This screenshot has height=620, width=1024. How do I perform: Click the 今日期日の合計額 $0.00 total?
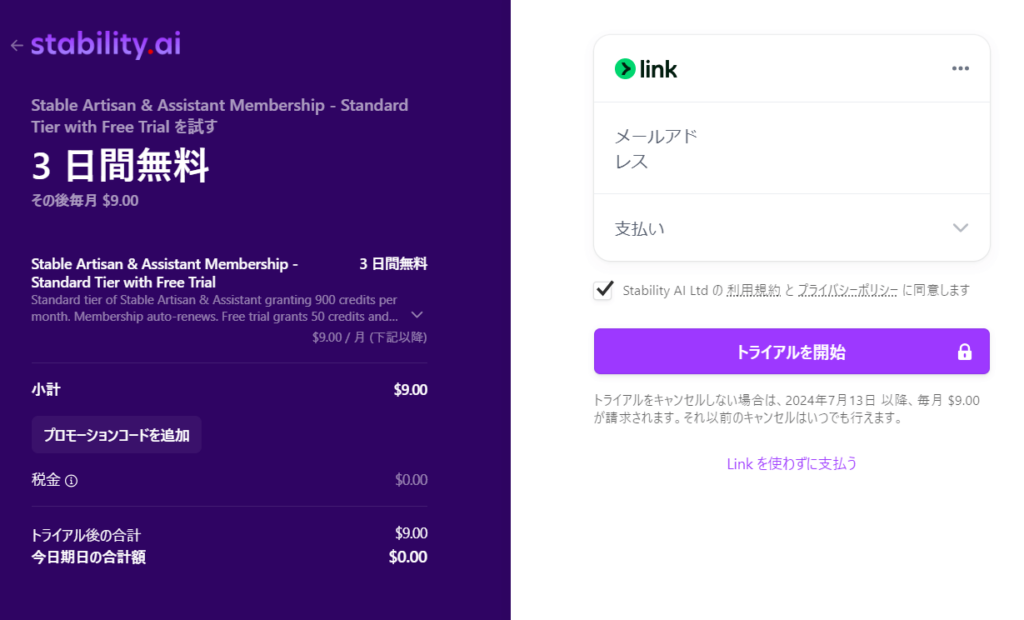(408, 557)
